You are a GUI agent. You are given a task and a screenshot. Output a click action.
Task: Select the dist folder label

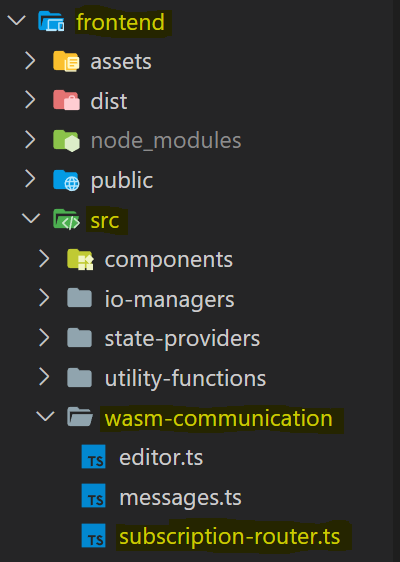coord(109,101)
